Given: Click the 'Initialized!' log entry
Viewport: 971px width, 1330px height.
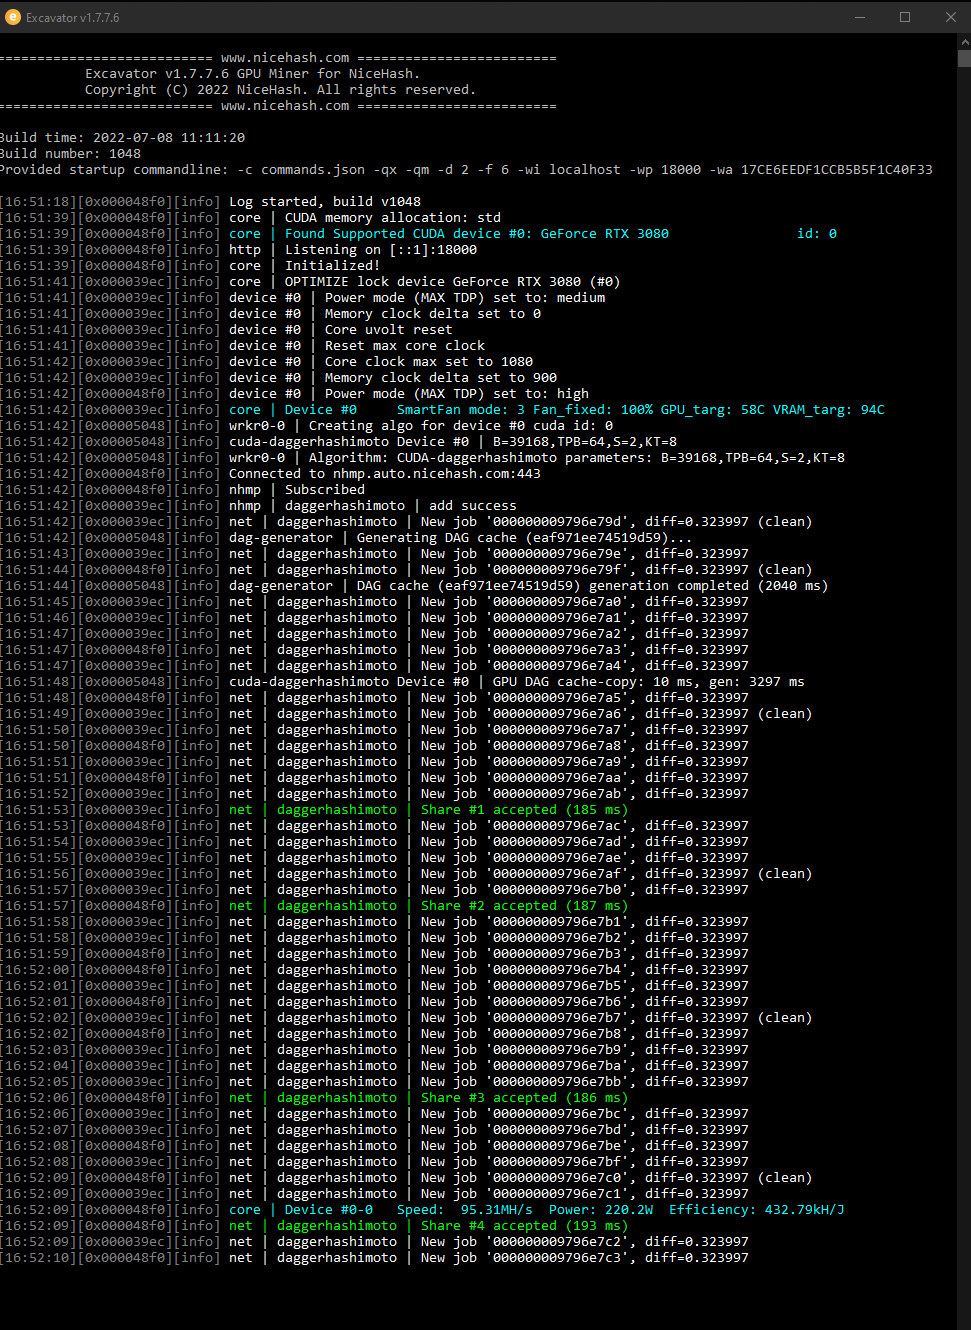Looking at the screenshot, I should (x=190, y=266).
